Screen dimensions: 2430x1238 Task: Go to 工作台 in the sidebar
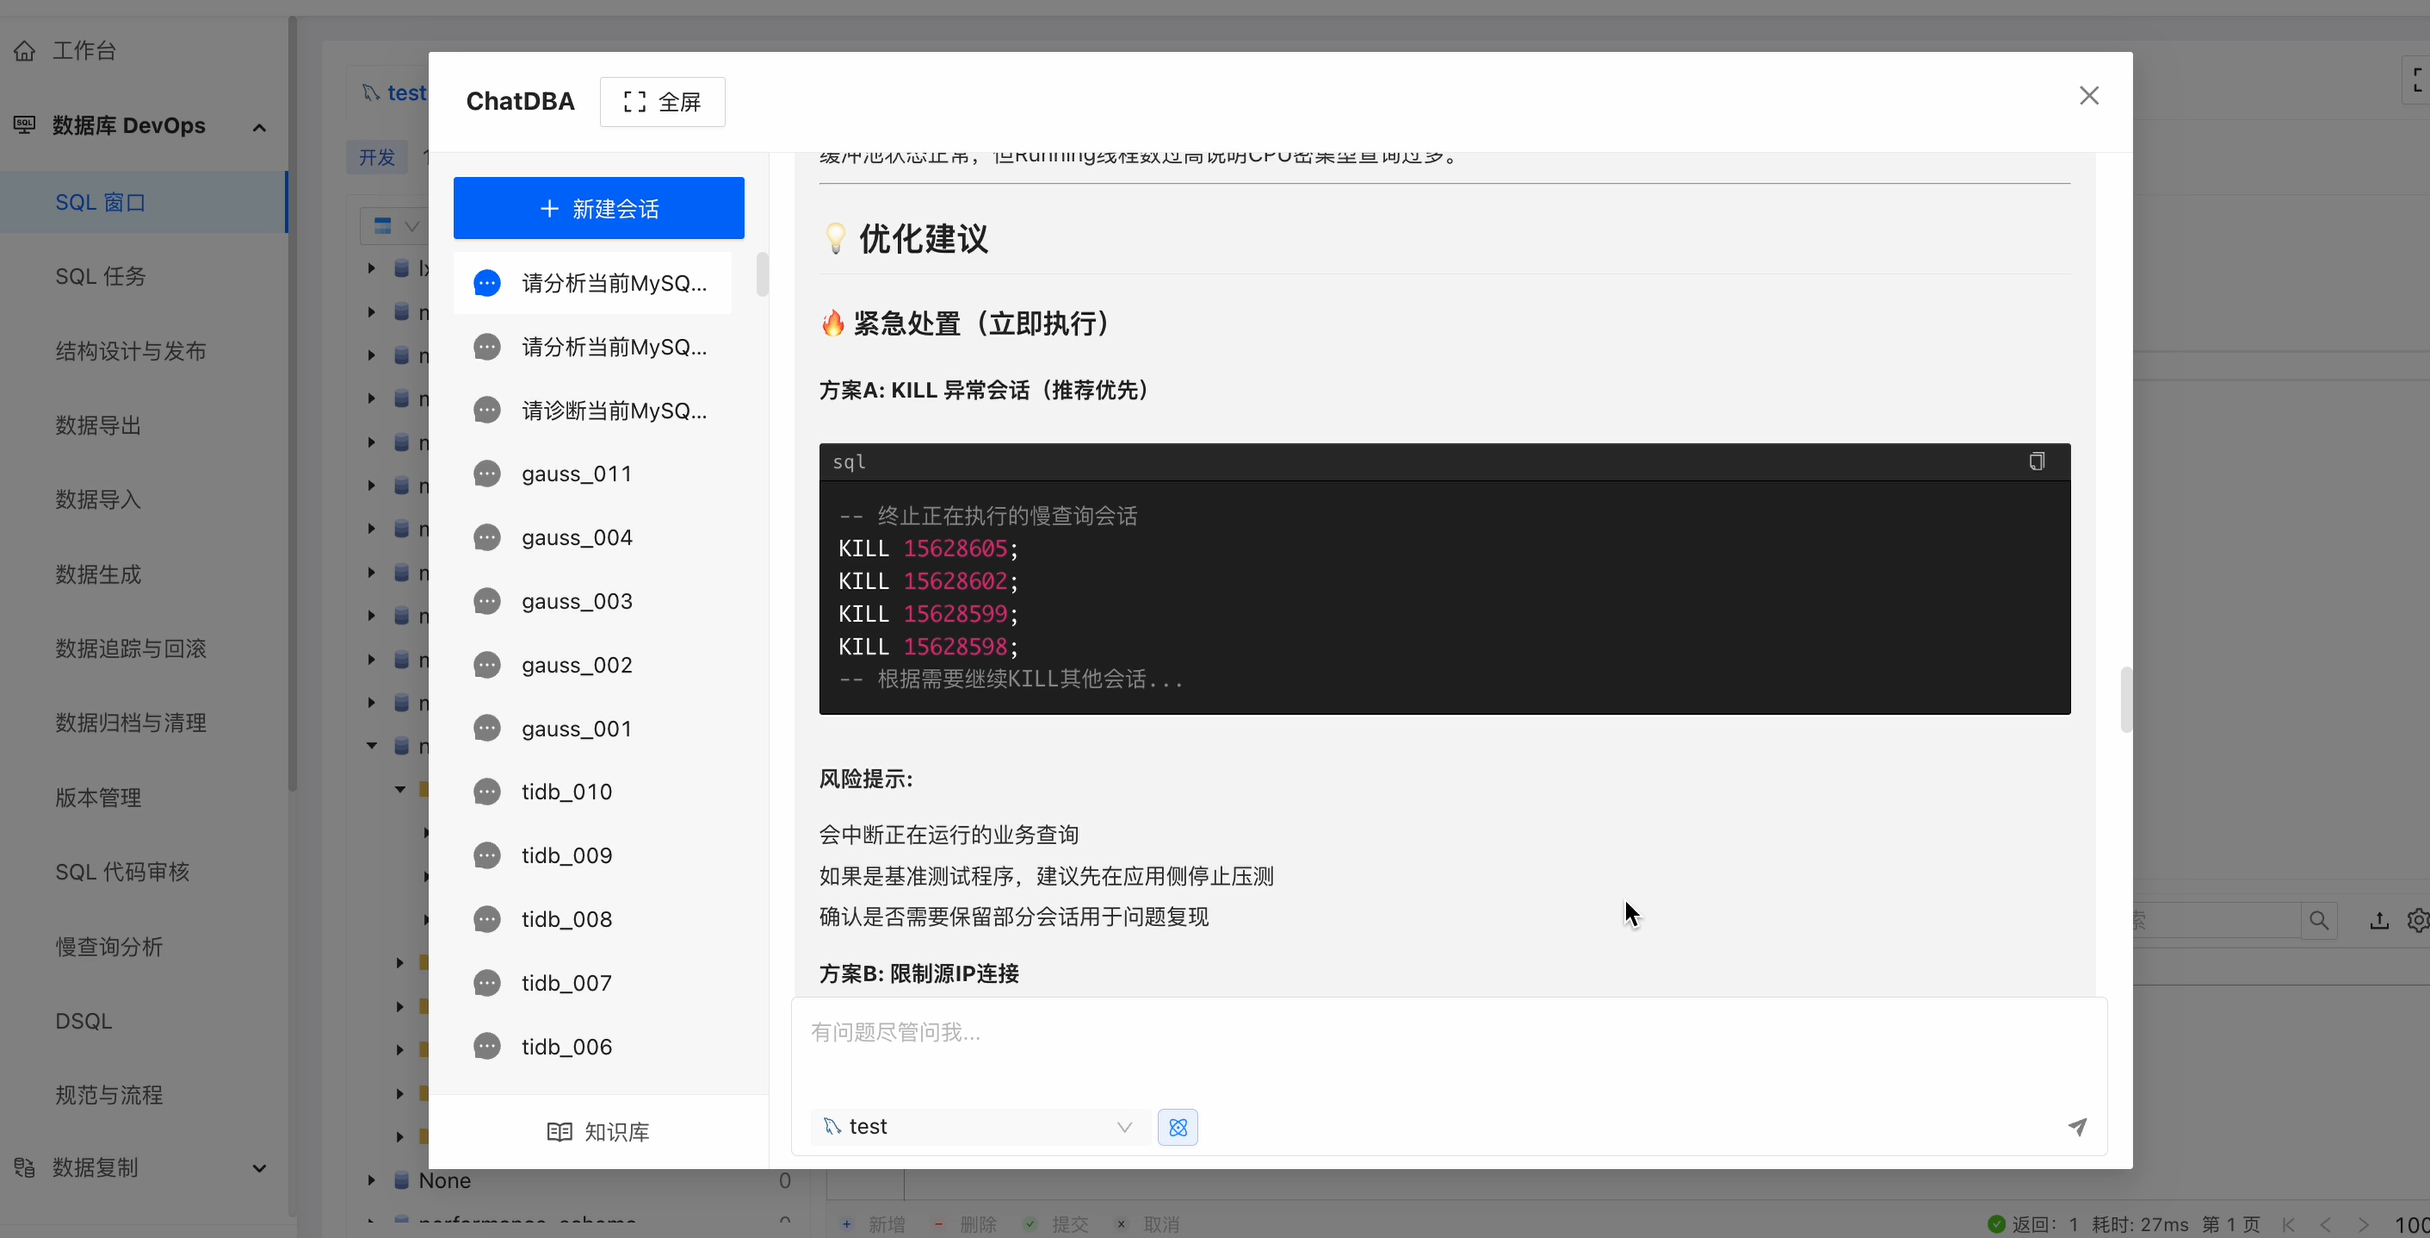tap(84, 50)
